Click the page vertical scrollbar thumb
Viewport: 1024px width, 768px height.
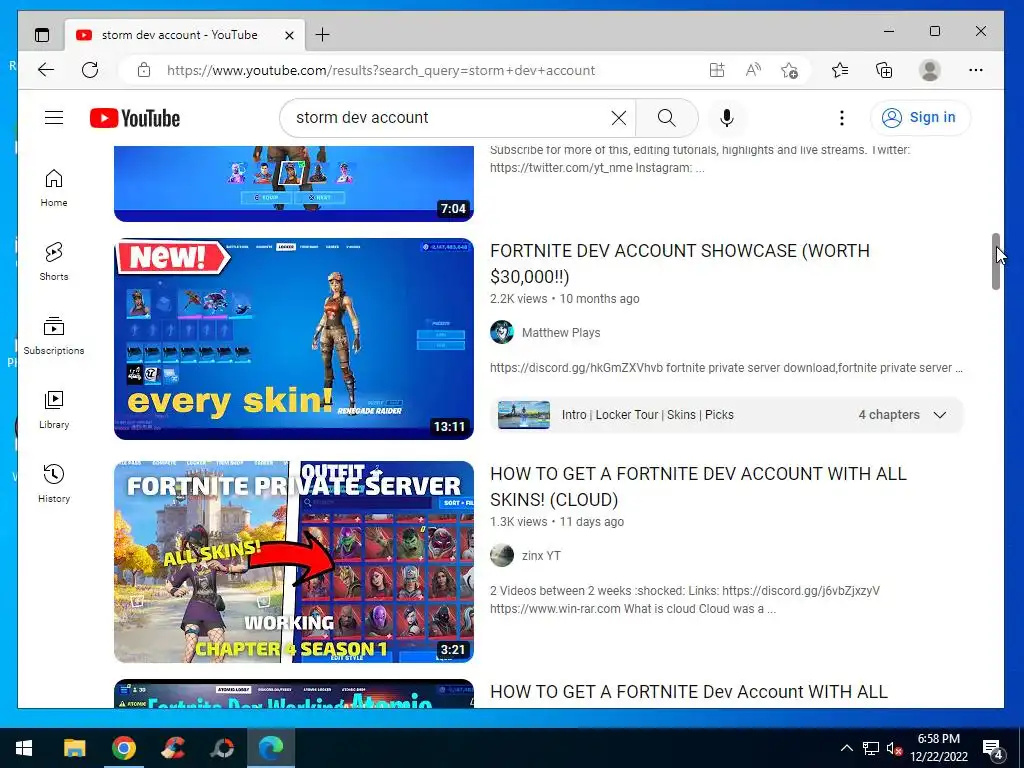tap(996, 261)
